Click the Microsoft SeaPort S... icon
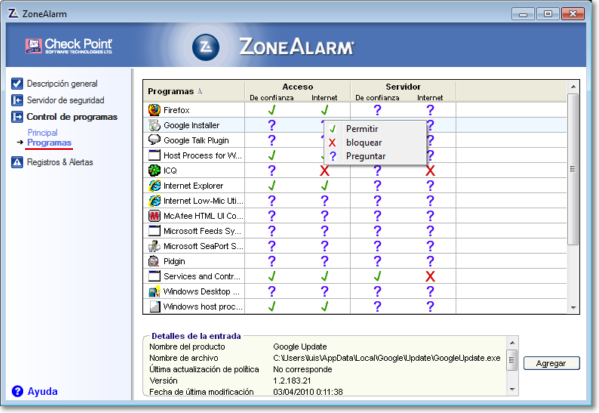Viewport: 599px width, 413px height. 154,246
